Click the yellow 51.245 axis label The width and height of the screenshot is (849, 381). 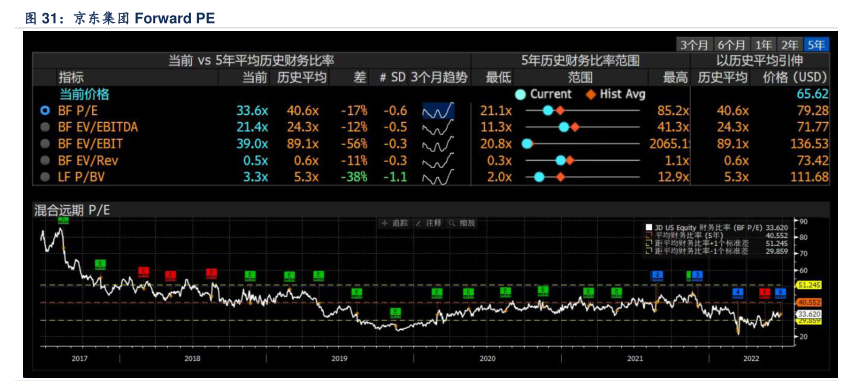tap(808, 285)
